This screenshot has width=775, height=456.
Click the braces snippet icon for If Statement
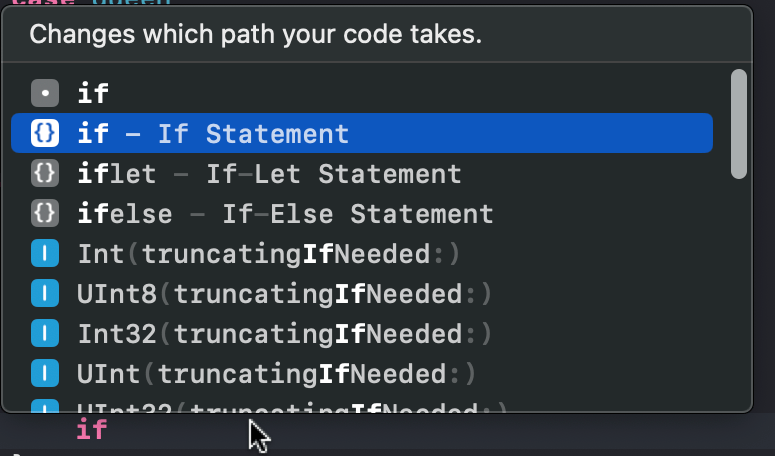click(x=45, y=134)
